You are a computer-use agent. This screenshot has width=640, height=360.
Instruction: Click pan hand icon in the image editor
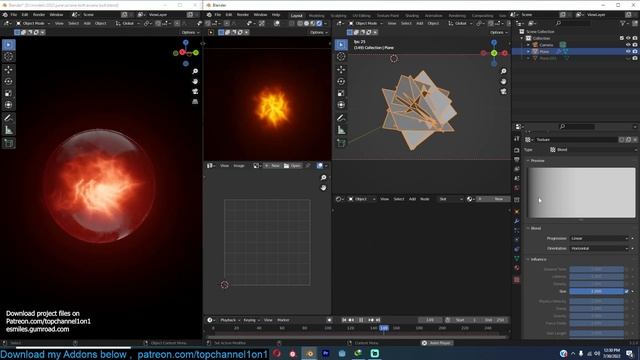tap(323, 188)
